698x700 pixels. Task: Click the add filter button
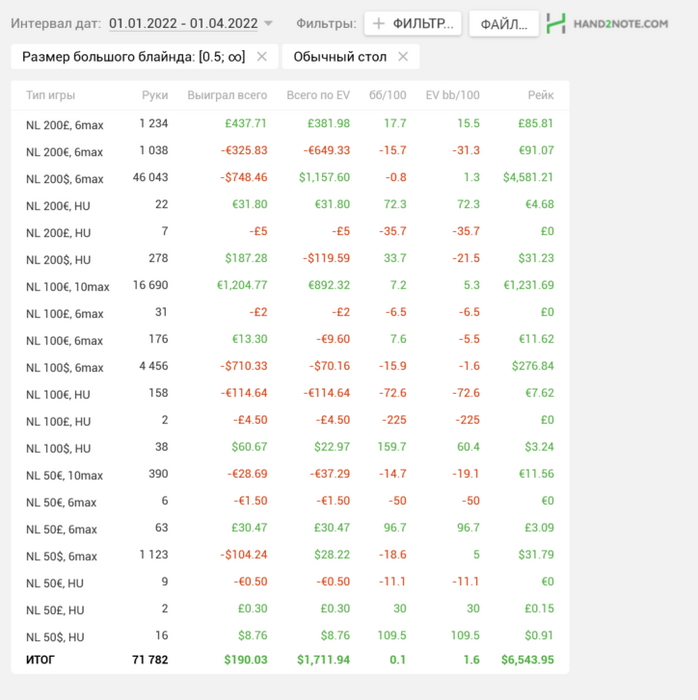tap(412, 23)
